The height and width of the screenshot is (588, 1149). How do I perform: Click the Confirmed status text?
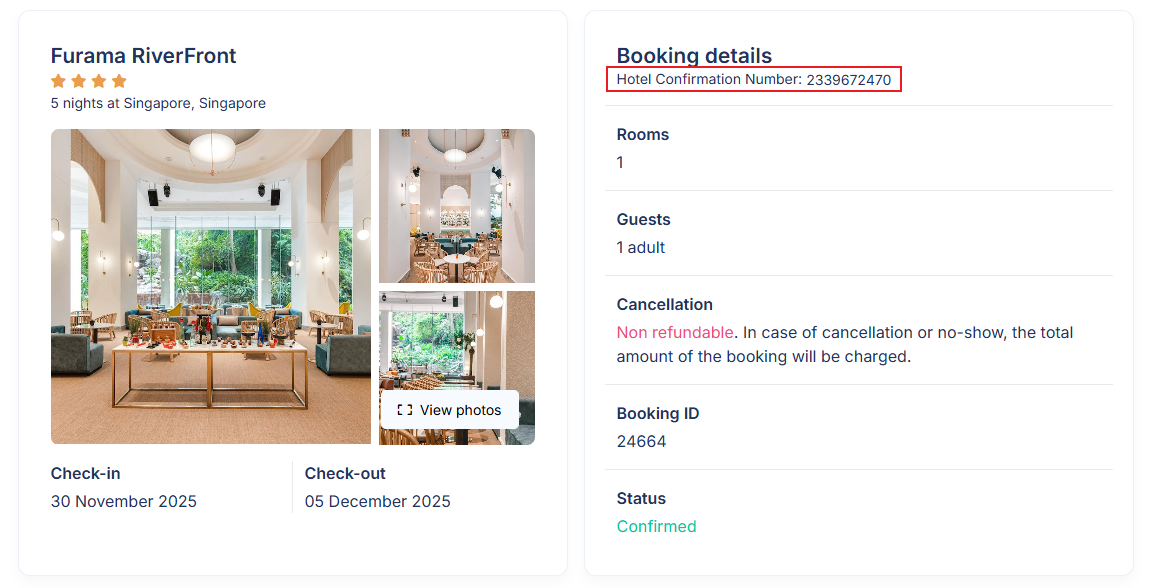pos(656,526)
